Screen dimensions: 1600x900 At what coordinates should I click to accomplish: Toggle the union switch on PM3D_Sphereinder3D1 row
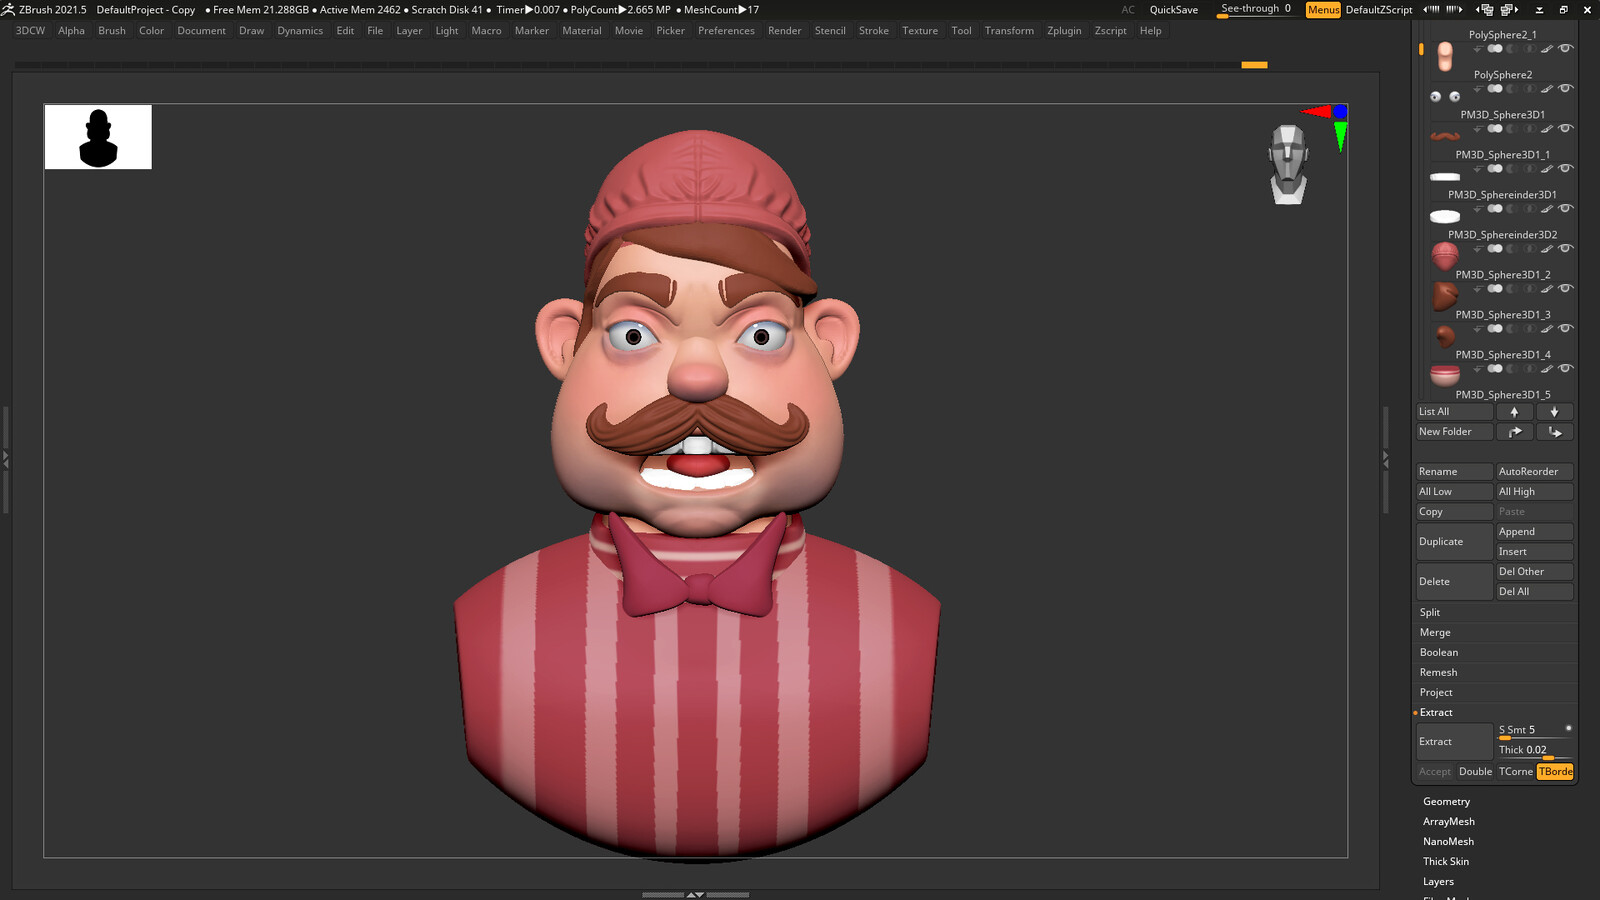click(1495, 208)
